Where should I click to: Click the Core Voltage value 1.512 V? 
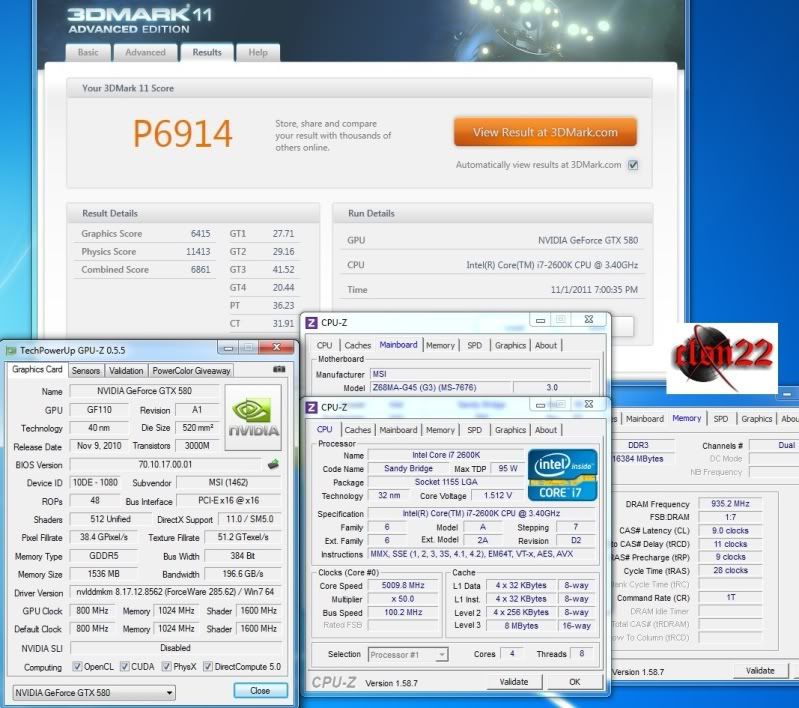497,495
